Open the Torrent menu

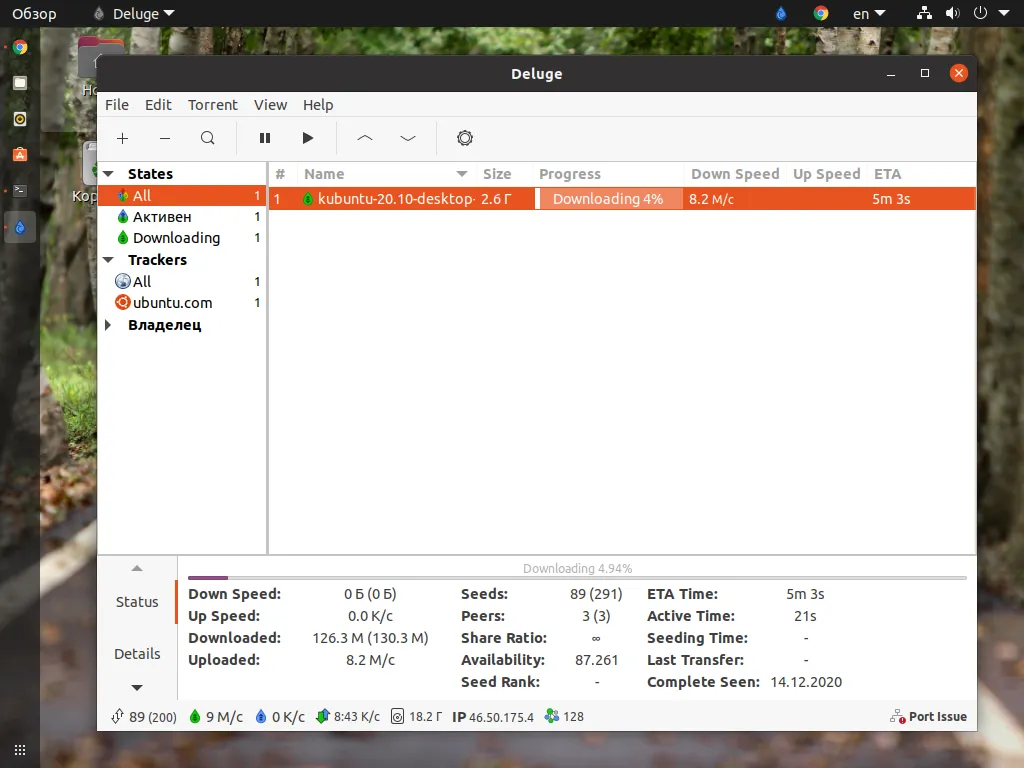point(213,104)
